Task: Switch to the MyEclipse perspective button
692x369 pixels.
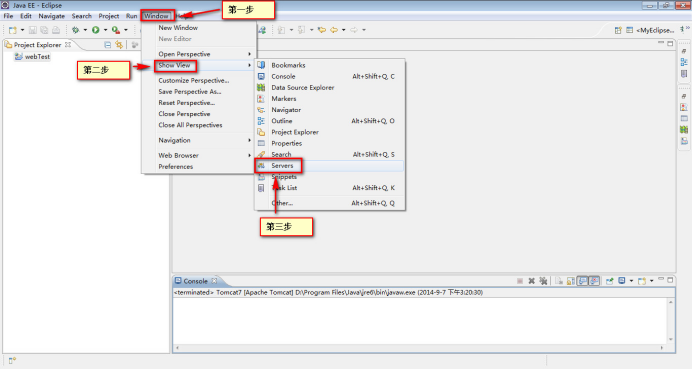Action: [x=651, y=30]
